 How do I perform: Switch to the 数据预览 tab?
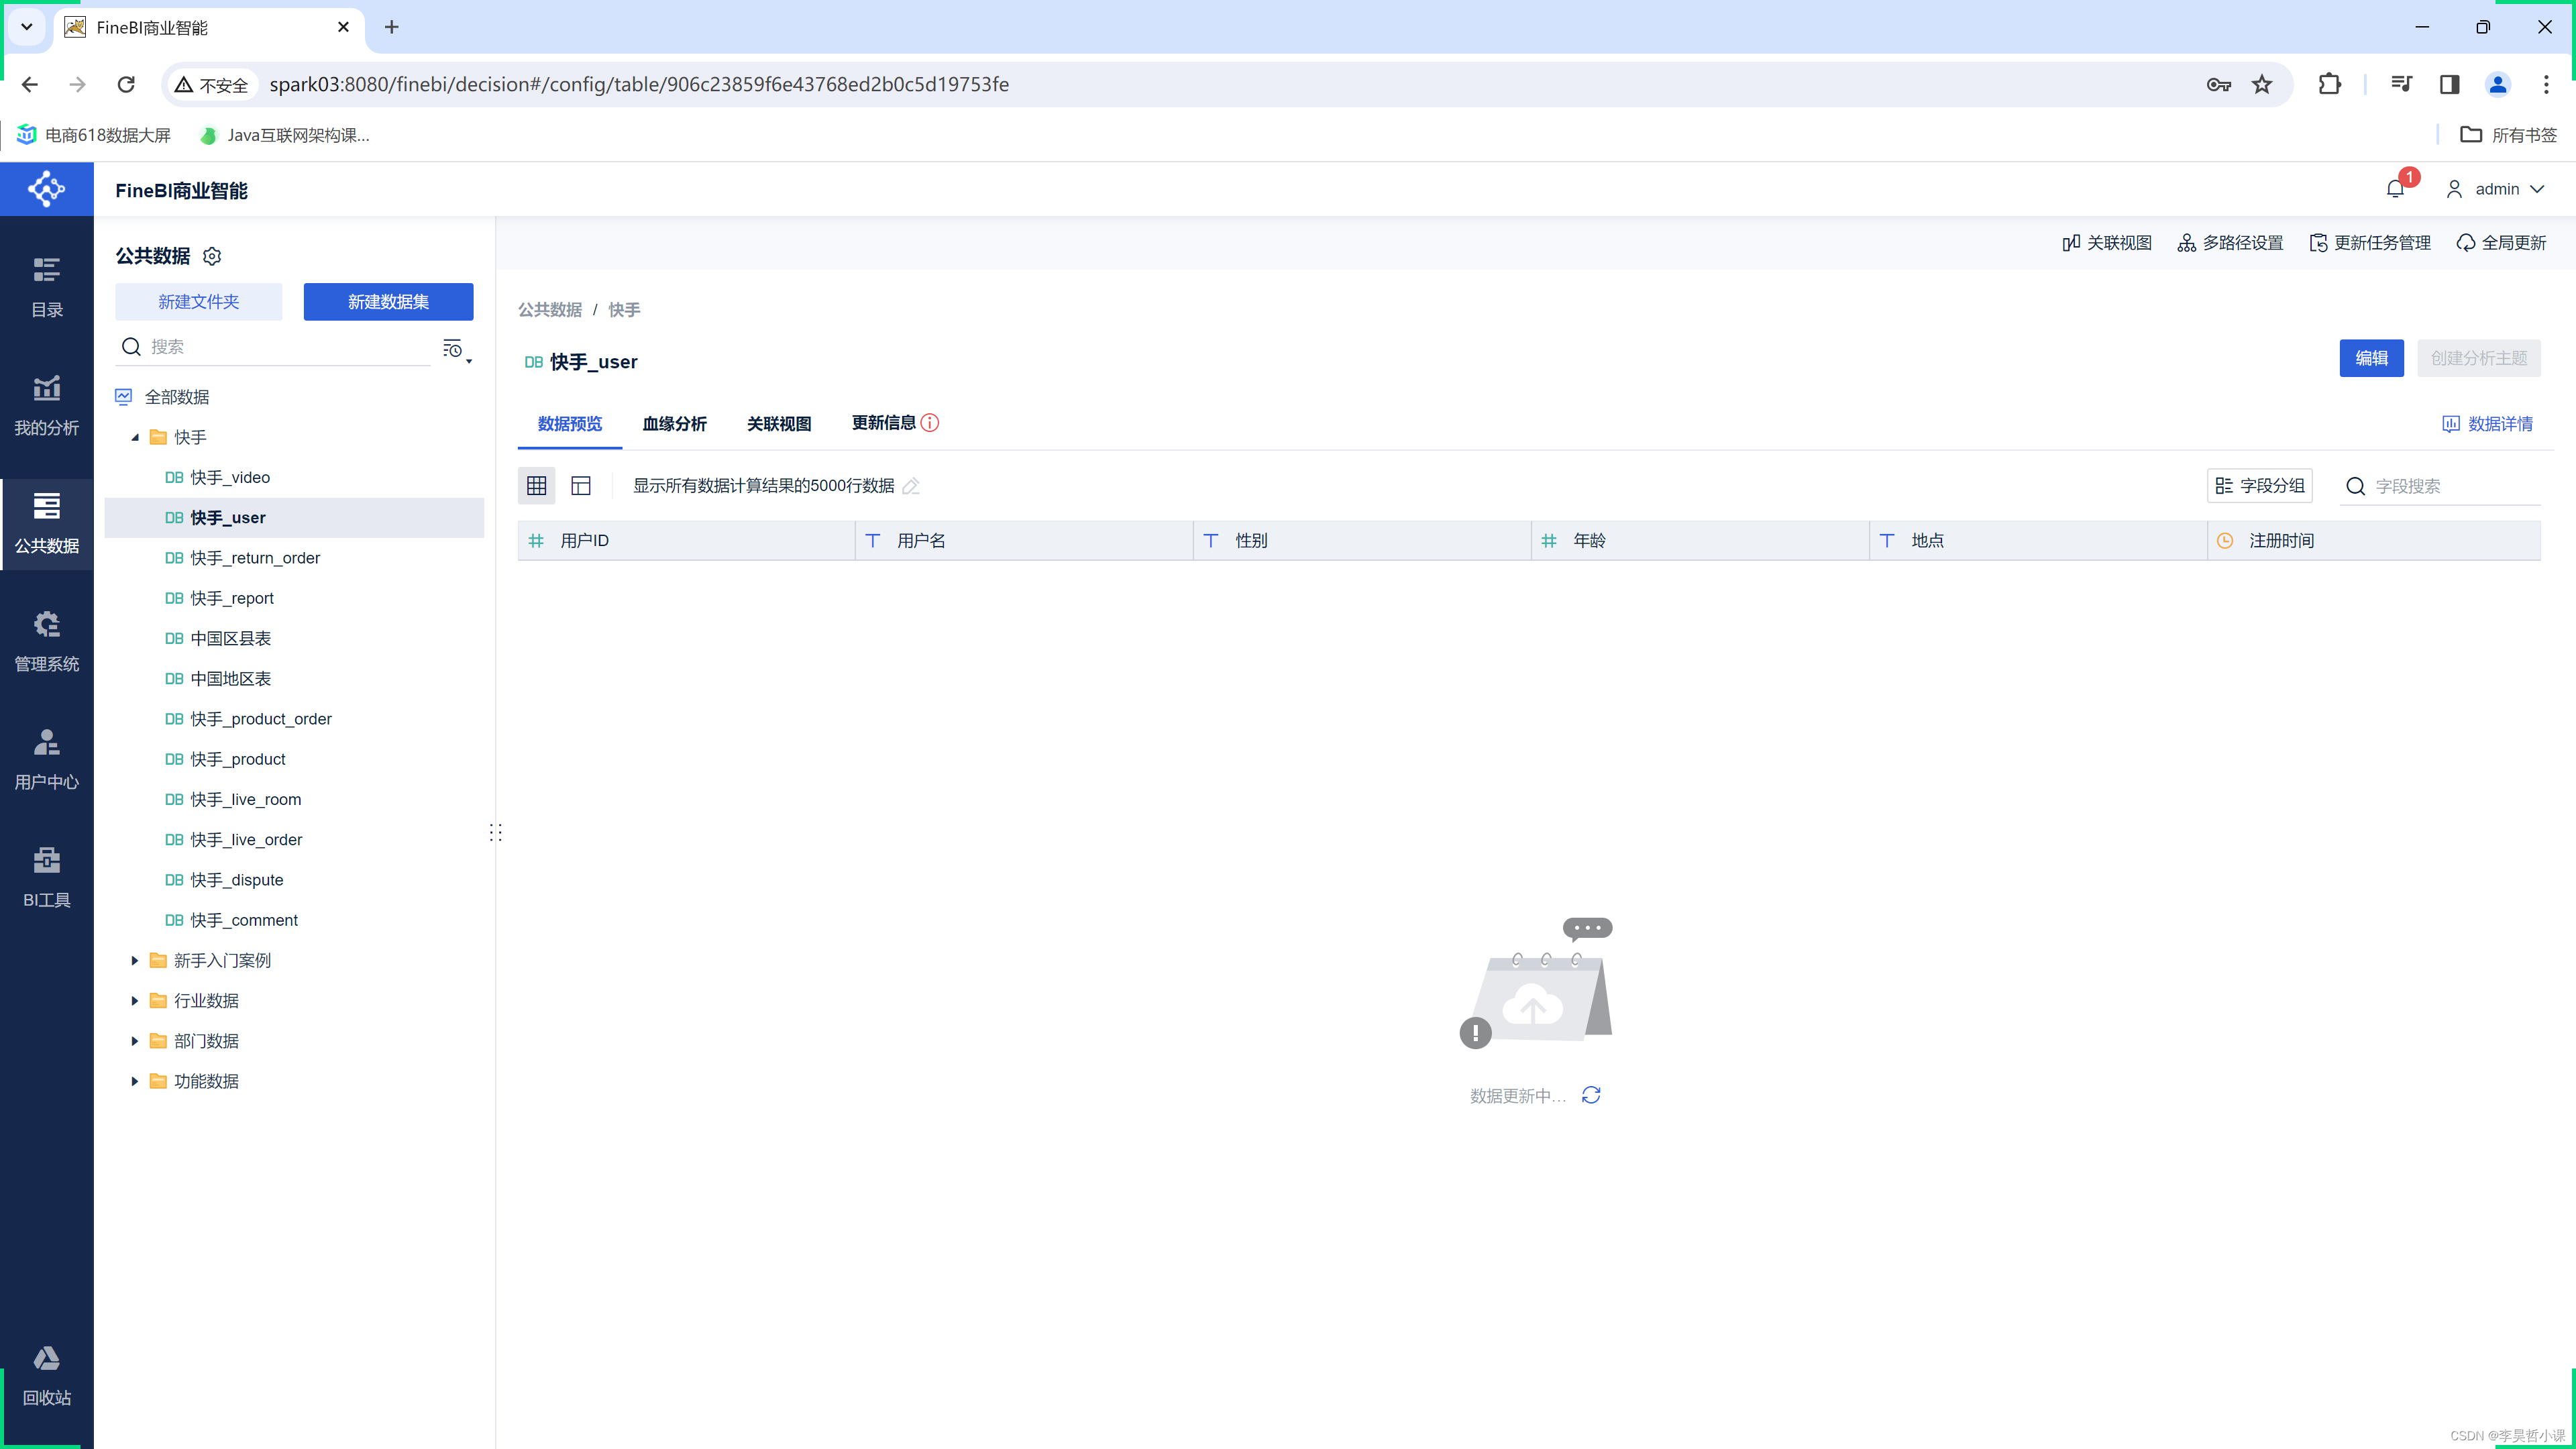pyautogui.click(x=570, y=424)
